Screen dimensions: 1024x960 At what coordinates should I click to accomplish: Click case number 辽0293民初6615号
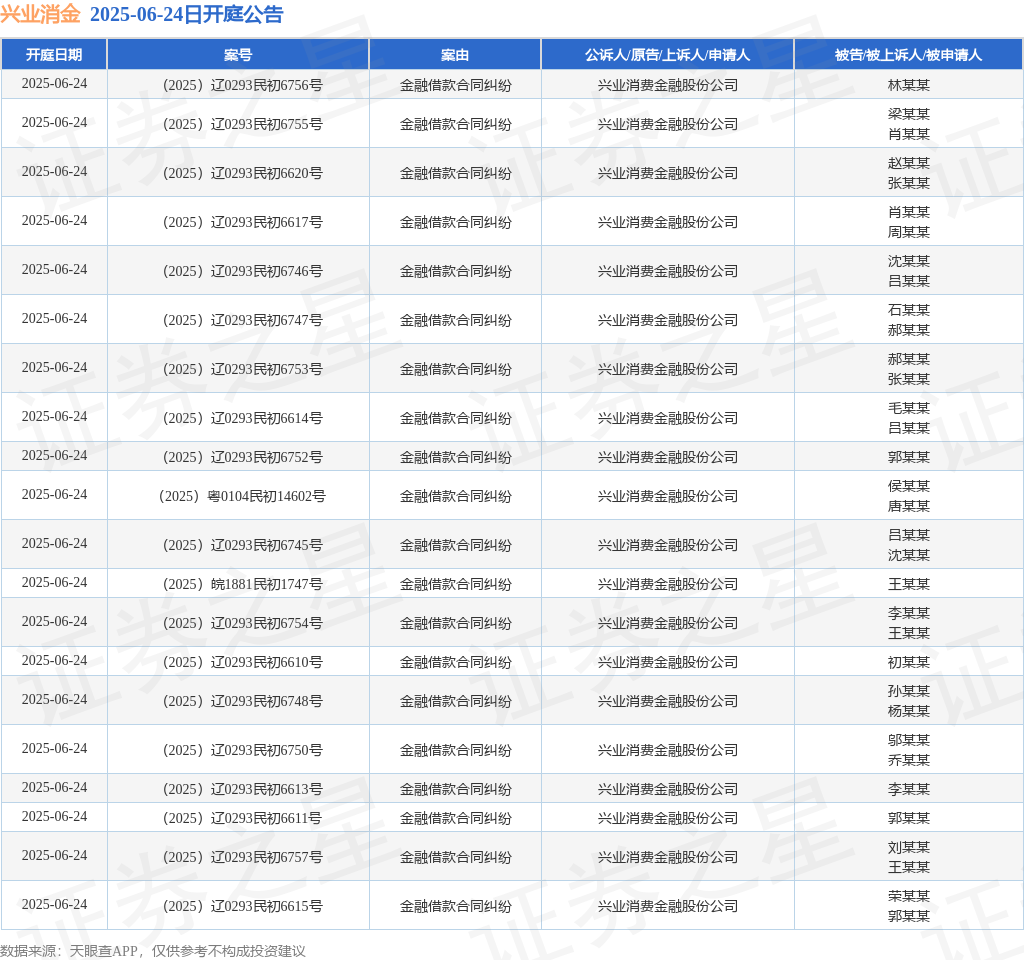click(x=242, y=906)
